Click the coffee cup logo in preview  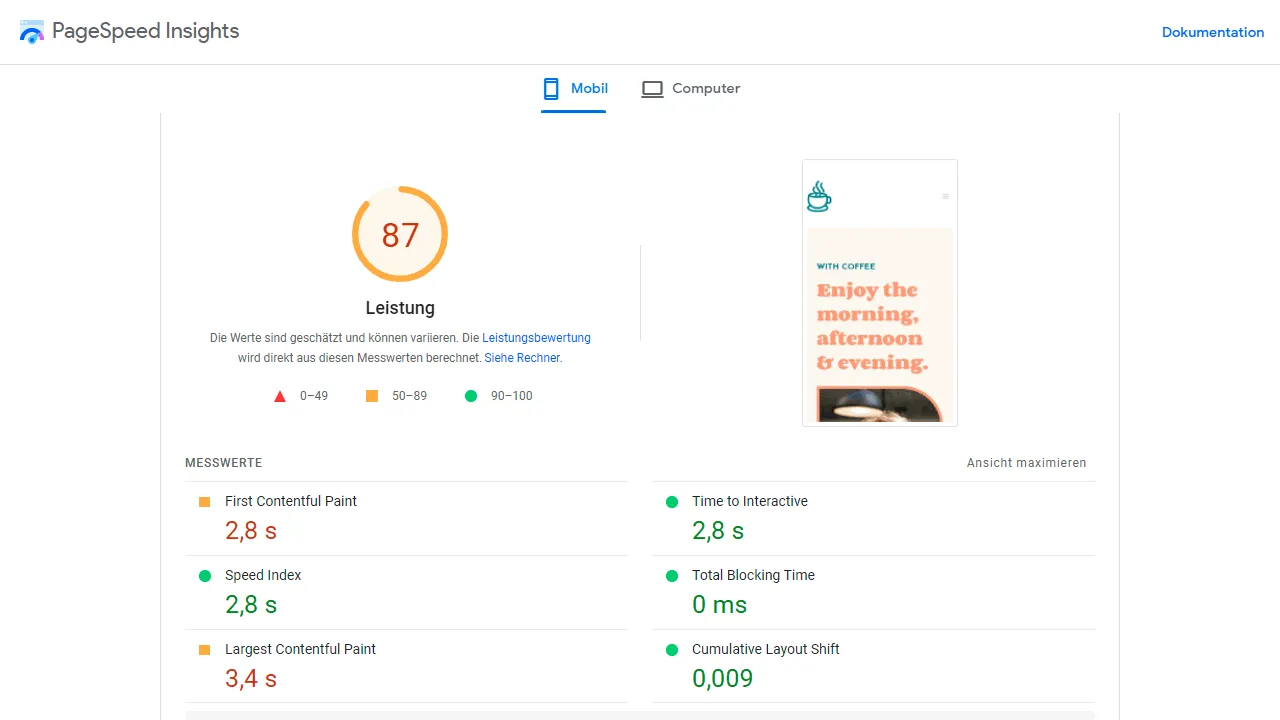[819, 196]
